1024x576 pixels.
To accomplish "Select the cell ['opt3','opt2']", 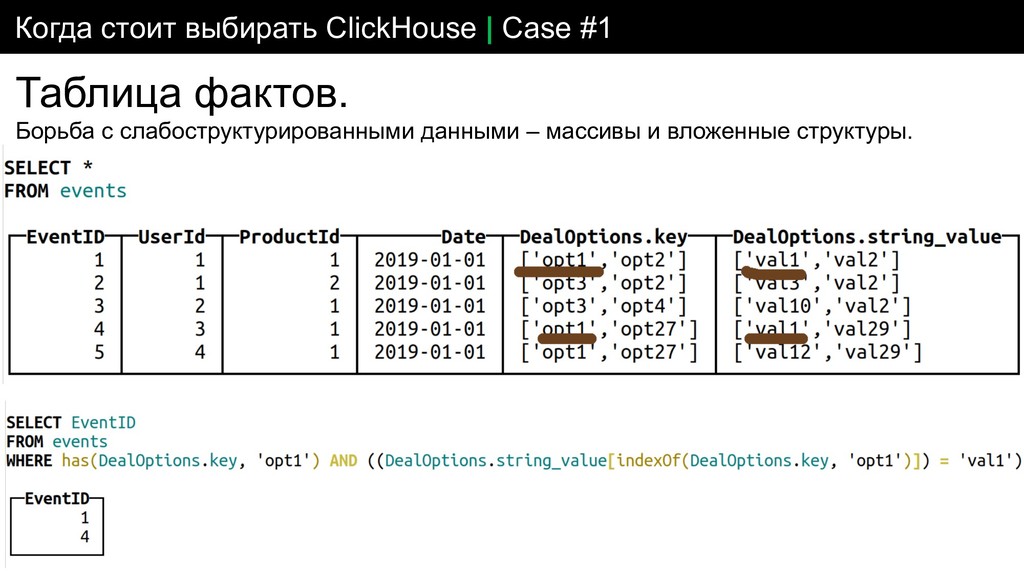I will pos(604,283).
